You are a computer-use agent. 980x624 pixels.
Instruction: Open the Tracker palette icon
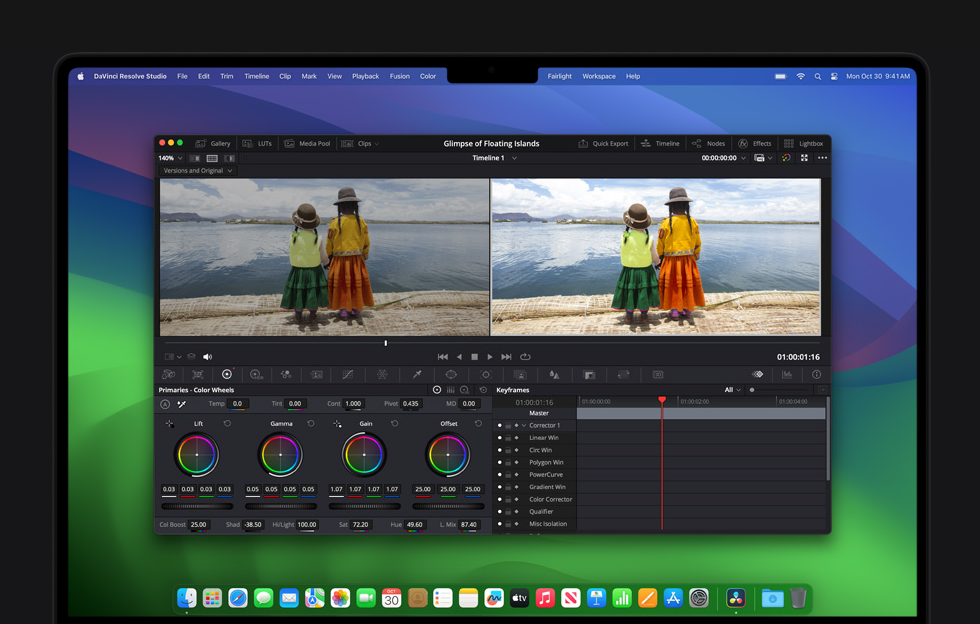[486, 375]
